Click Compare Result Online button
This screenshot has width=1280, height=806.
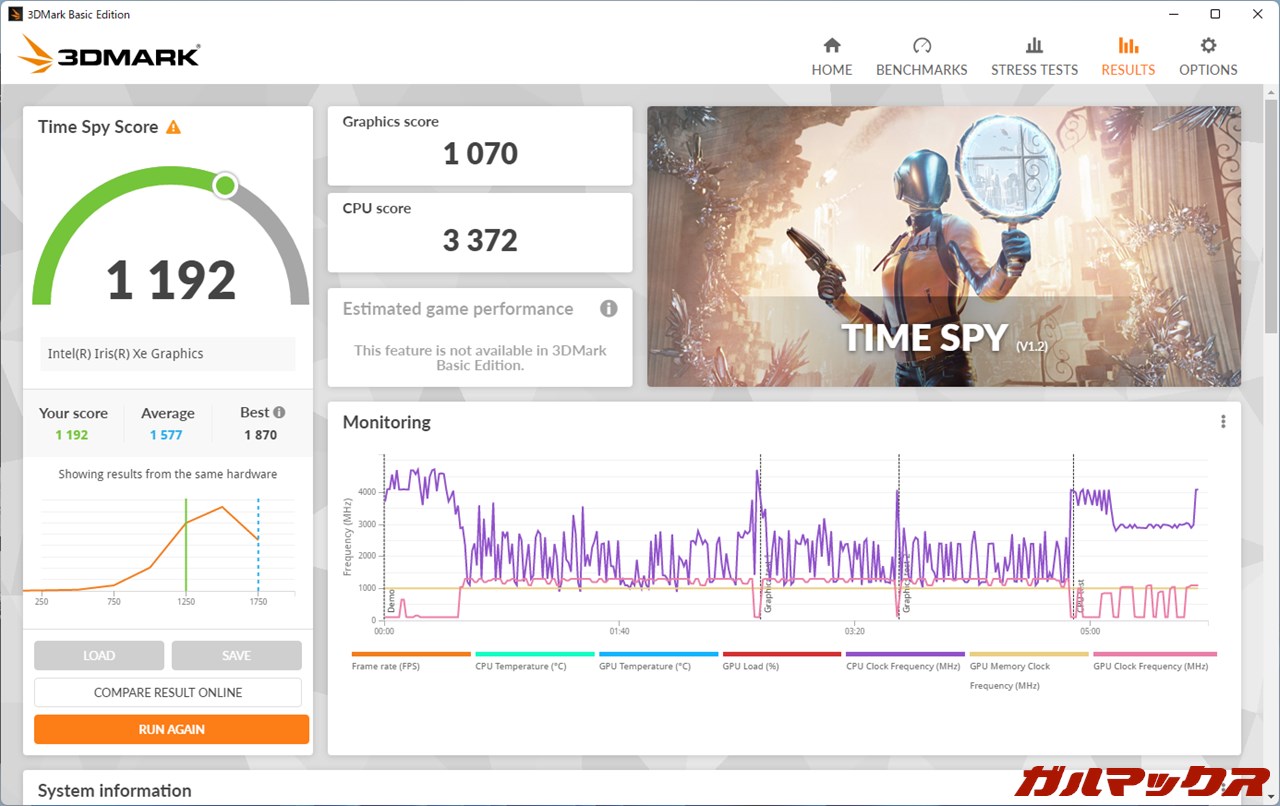pos(168,692)
